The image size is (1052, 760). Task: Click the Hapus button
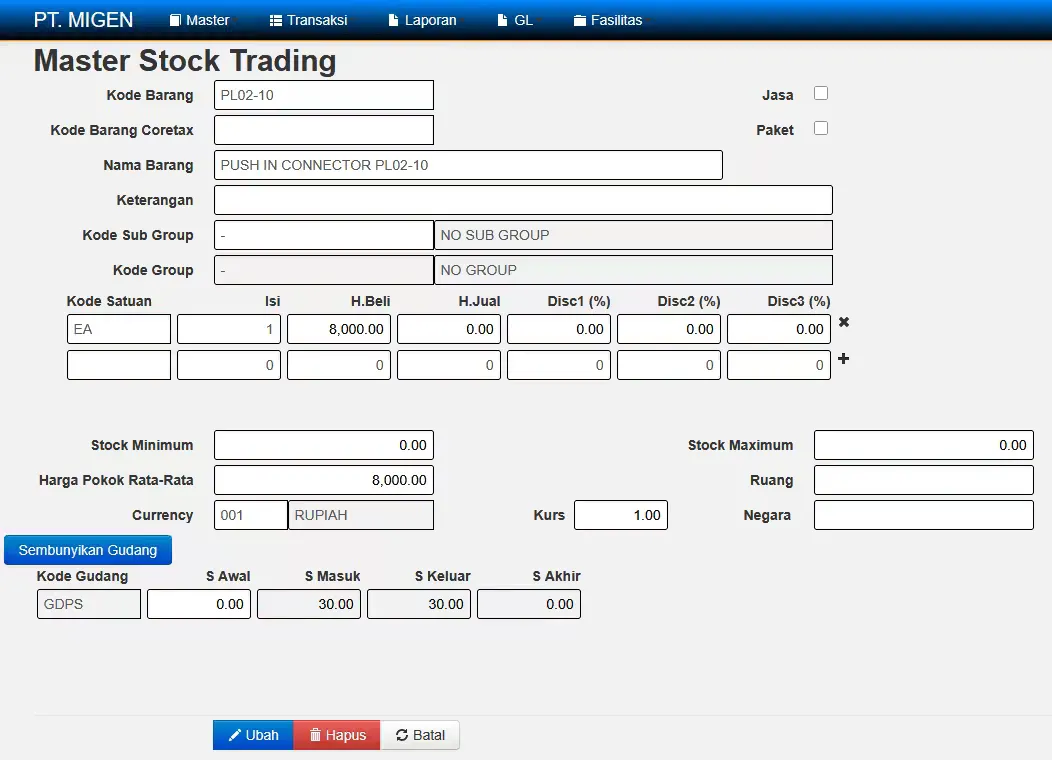tap(337, 735)
